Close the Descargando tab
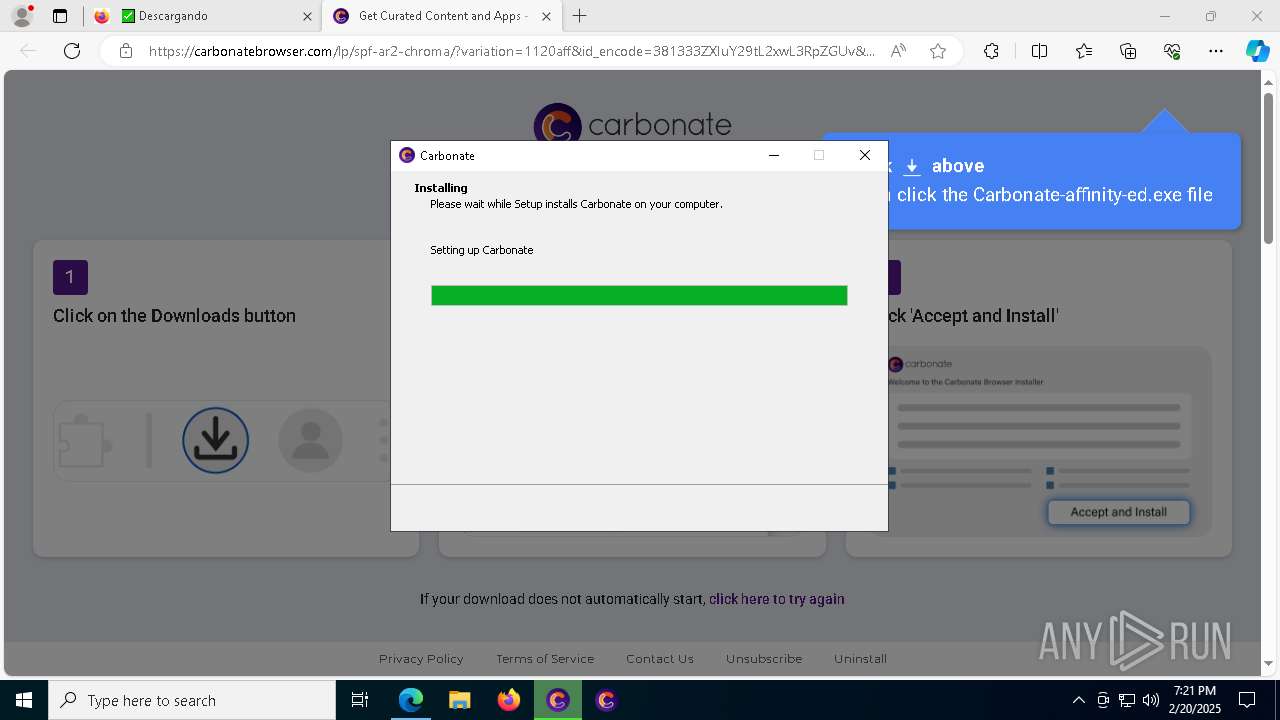Viewport: 1280px width, 720px height. click(307, 16)
